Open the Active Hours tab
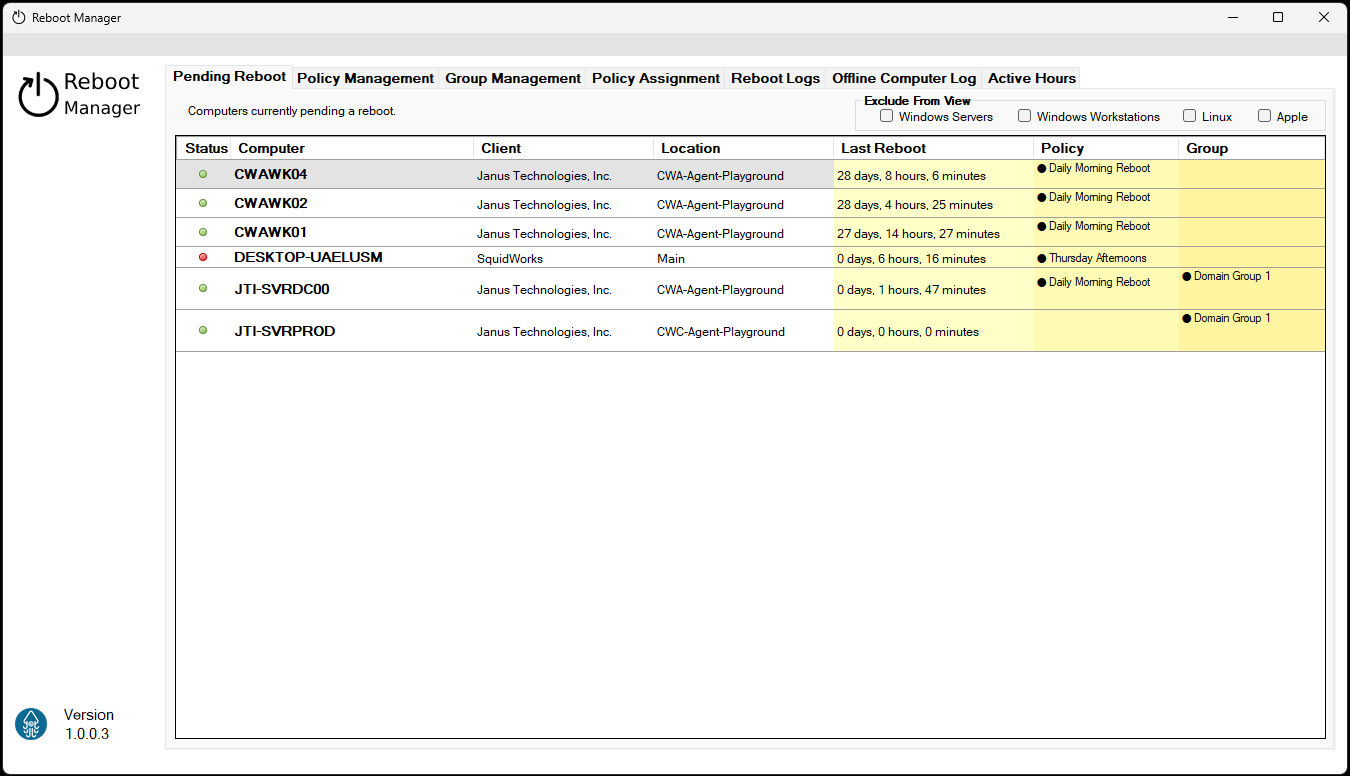The image size is (1350, 776). click(x=1032, y=78)
